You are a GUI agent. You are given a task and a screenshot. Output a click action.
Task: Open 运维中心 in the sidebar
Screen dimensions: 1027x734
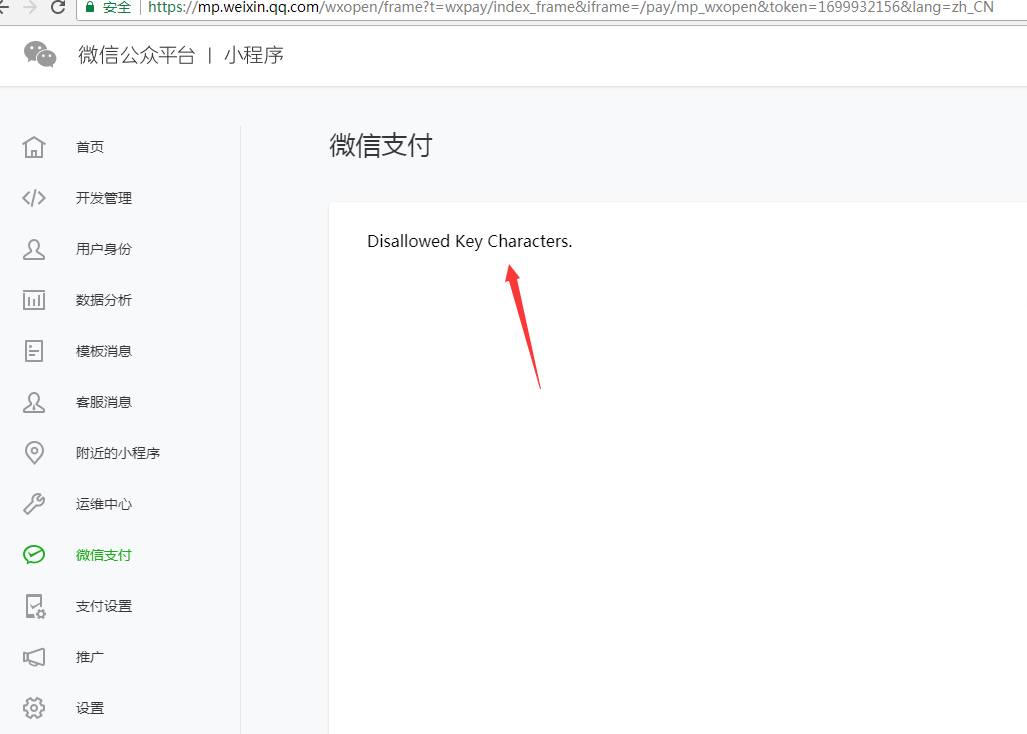click(103, 504)
